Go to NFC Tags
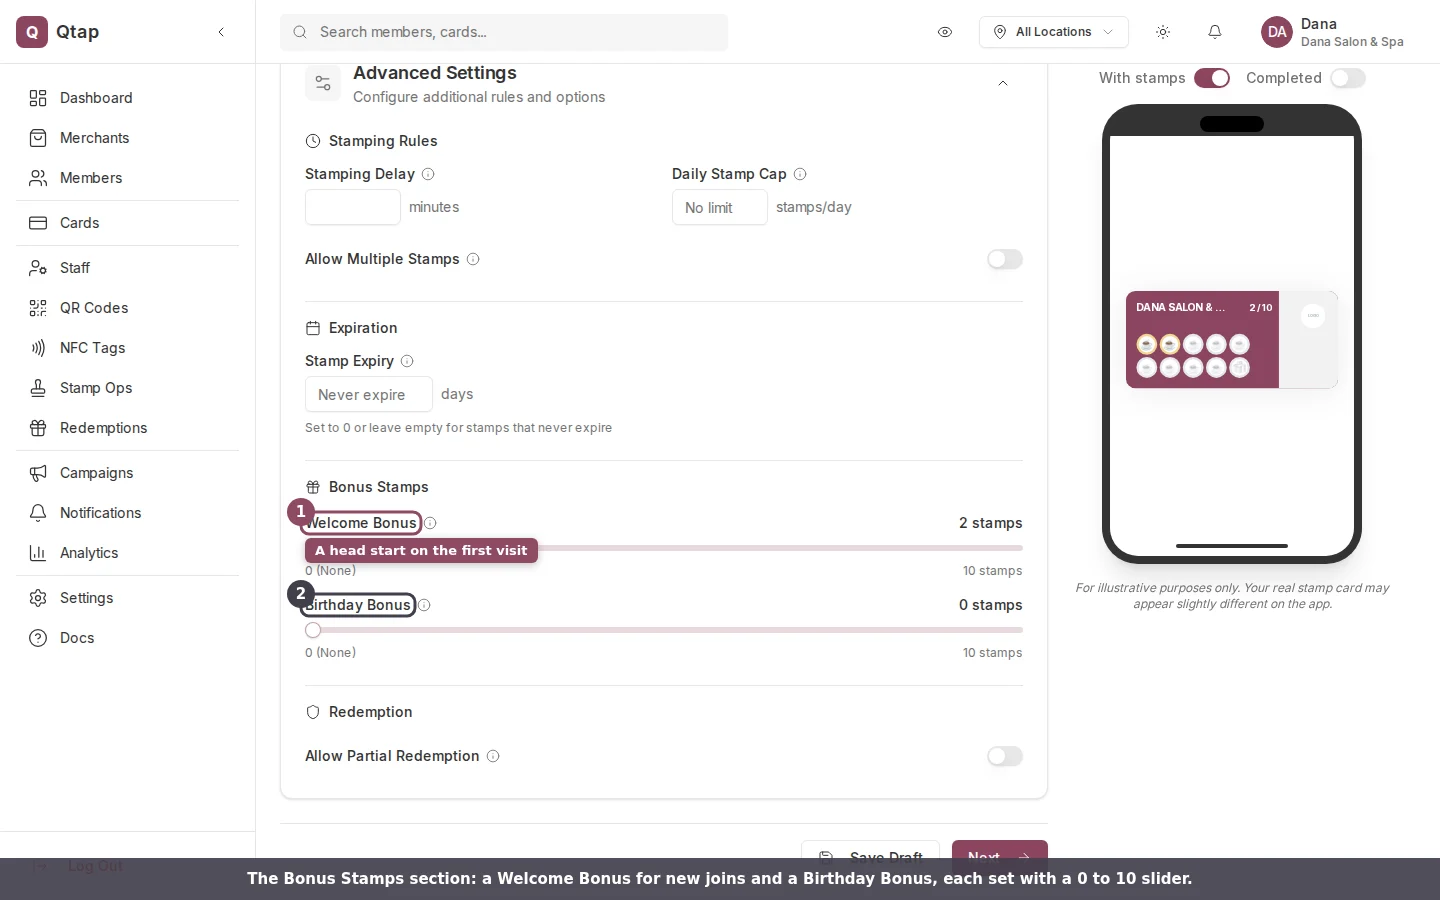This screenshot has width=1440, height=900. [127, 348]
